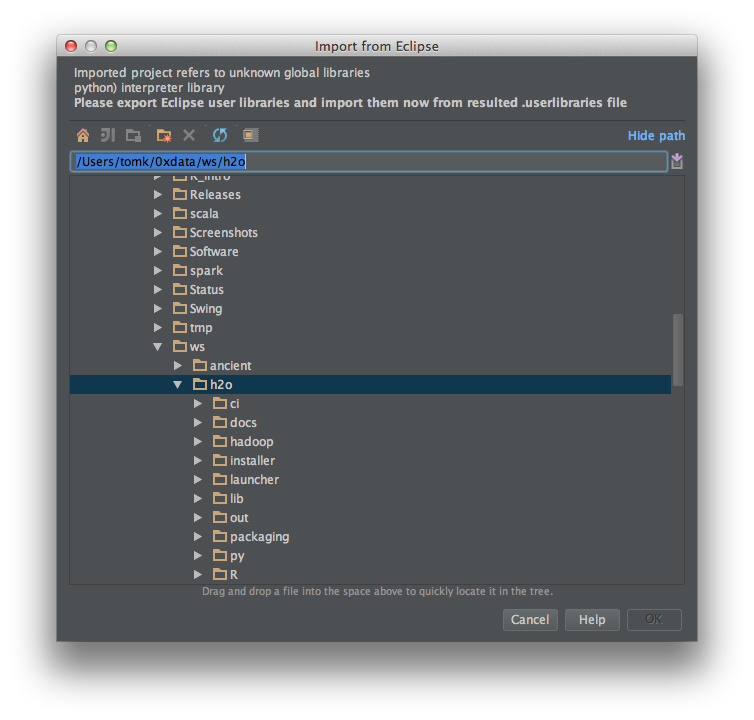
Task: Select the spark folder
Action: click(x=206, y=271)
